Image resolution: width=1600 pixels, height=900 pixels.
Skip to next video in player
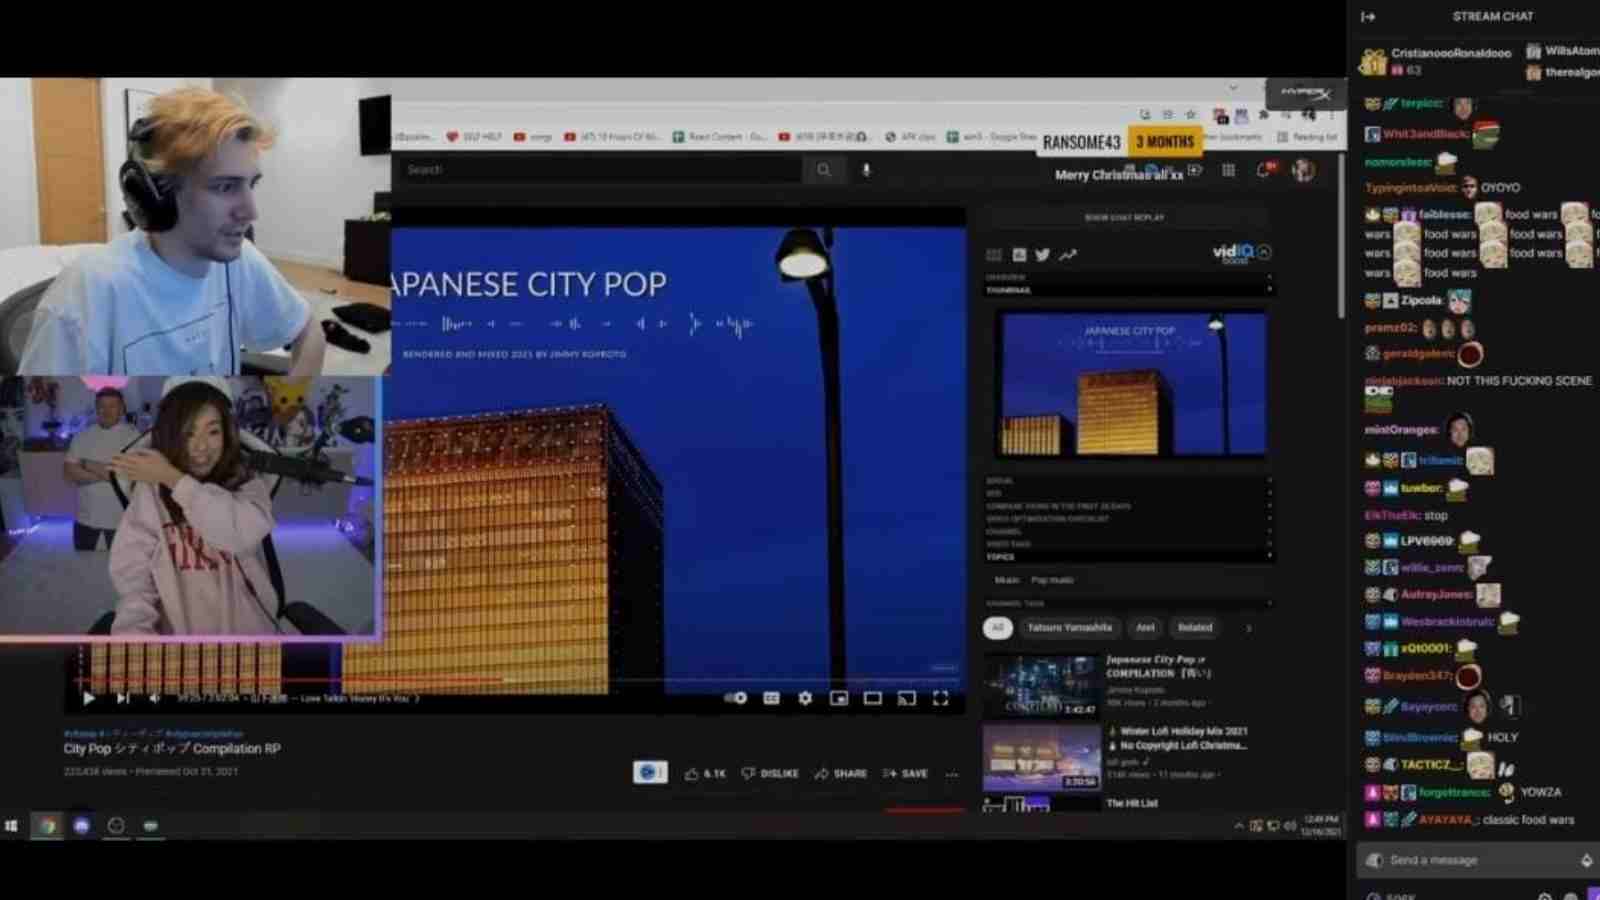tap(123, 698)
